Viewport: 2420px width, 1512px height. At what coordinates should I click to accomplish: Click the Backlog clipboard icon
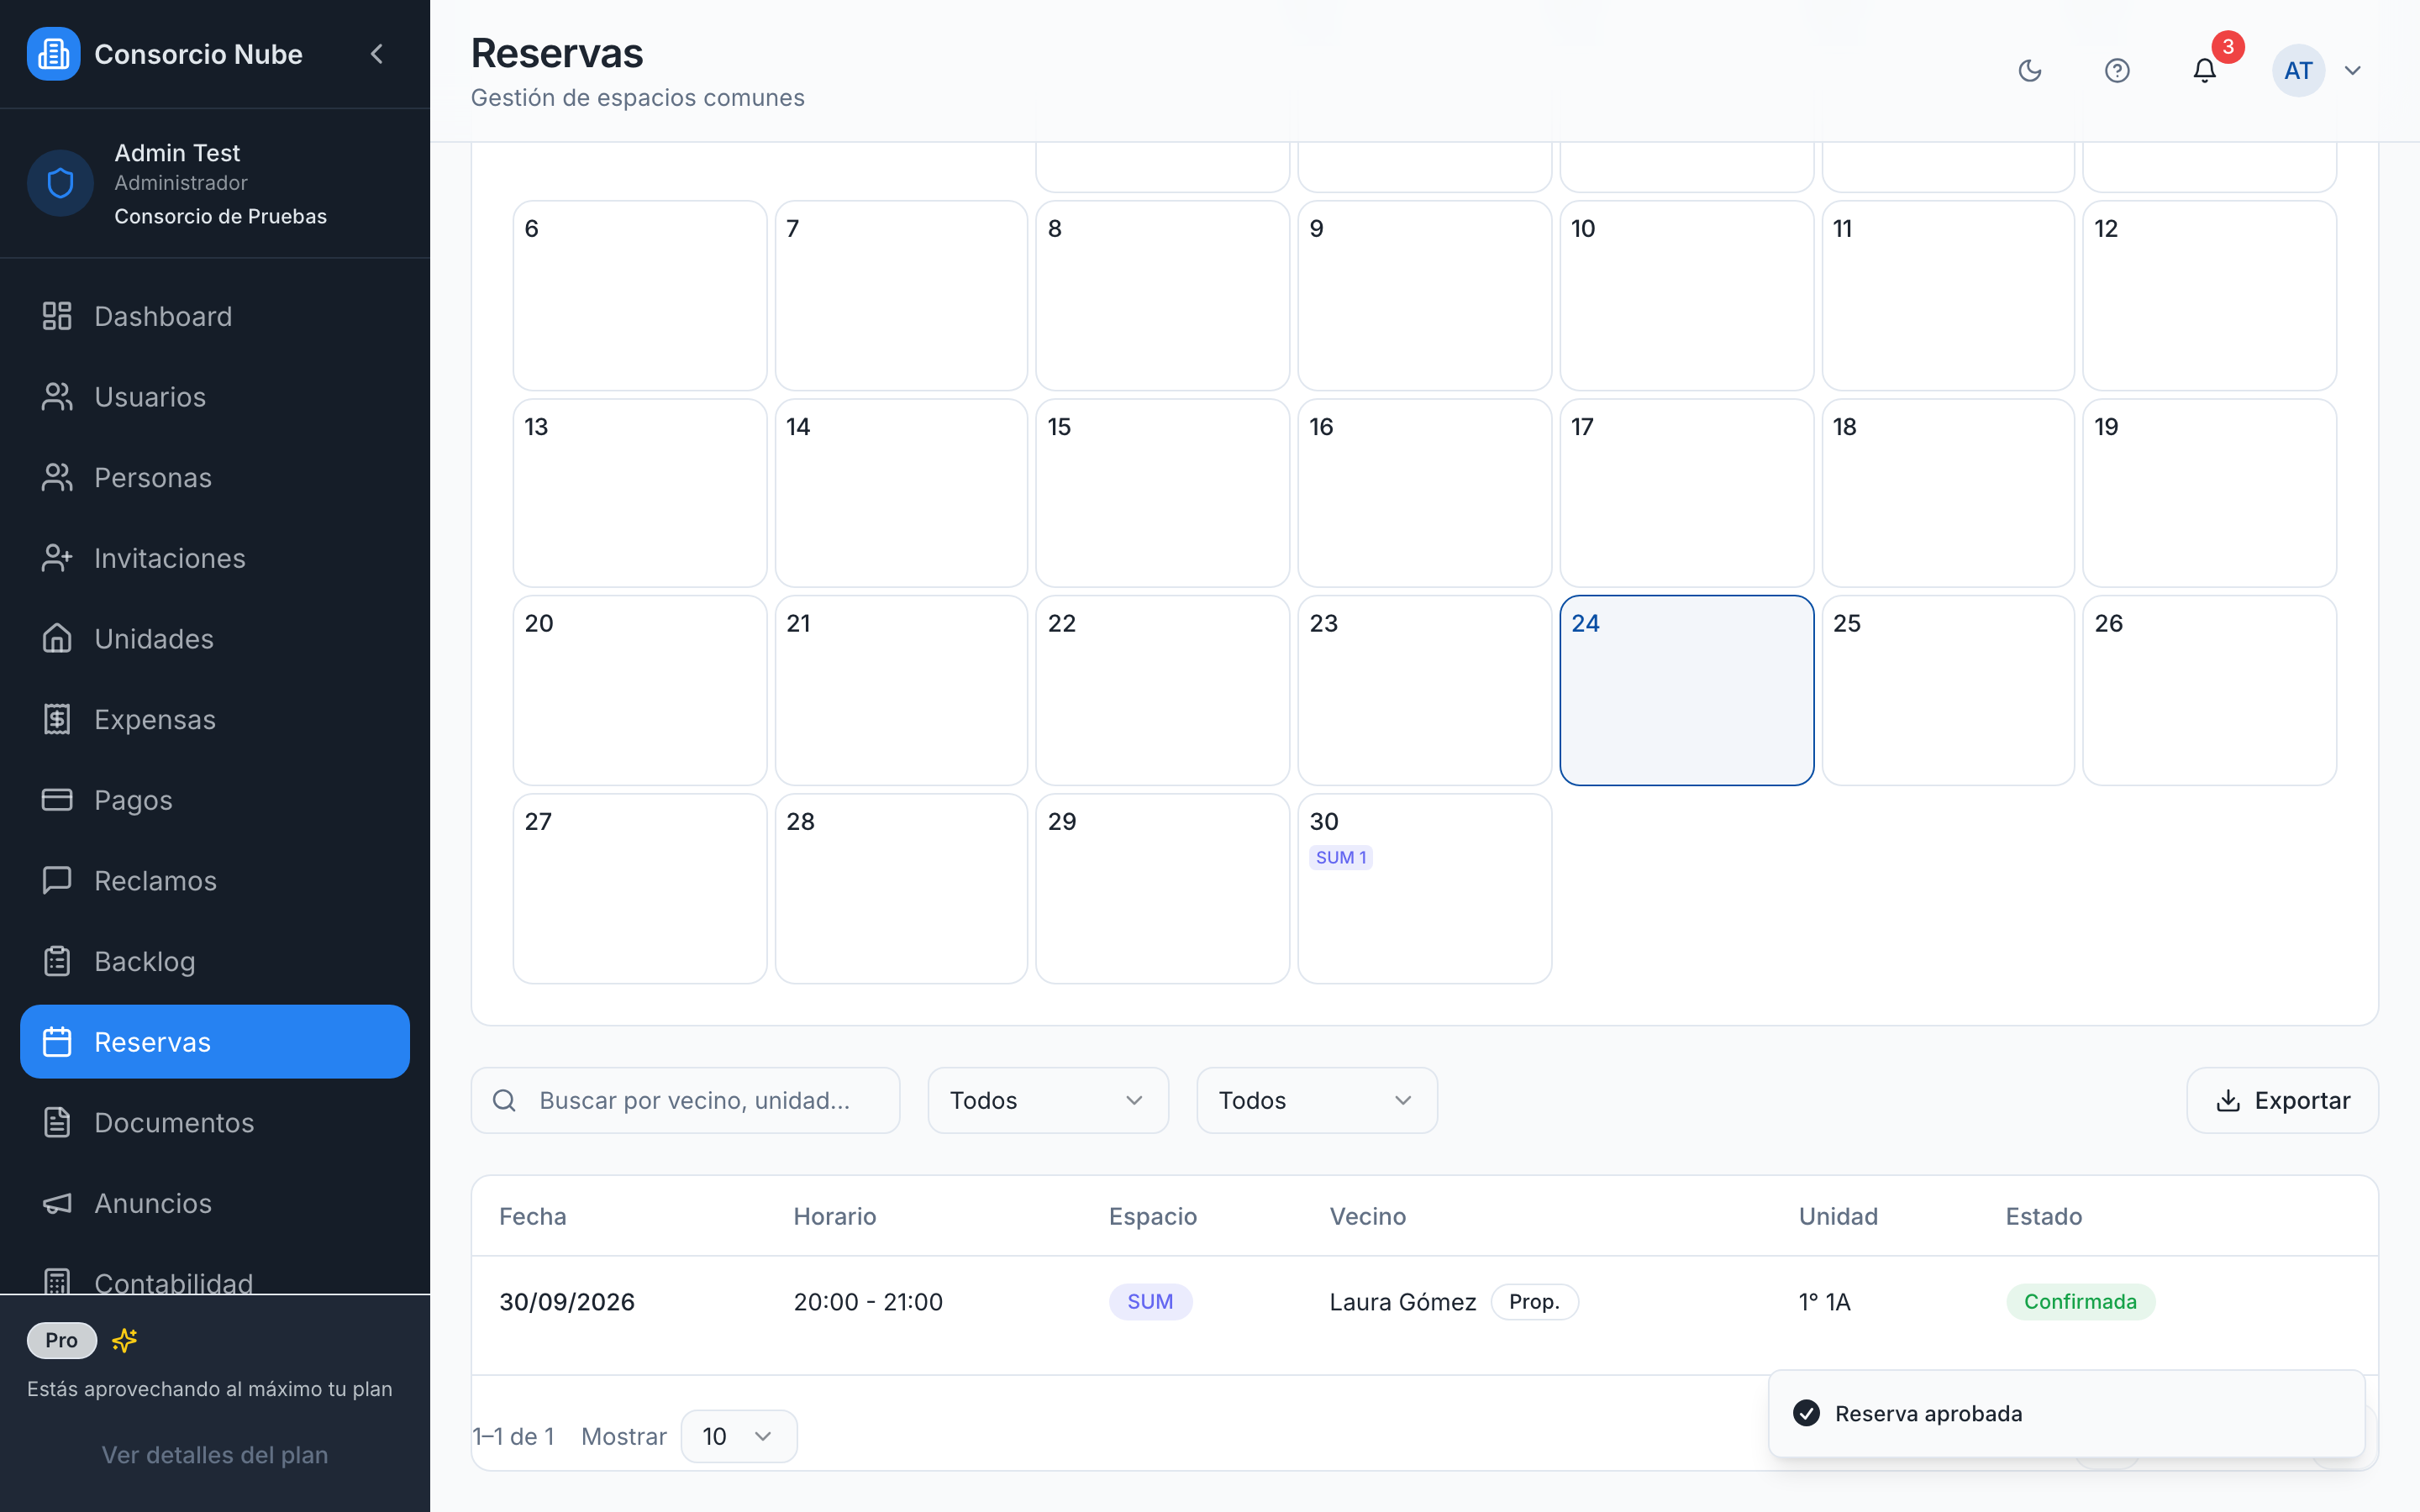[57, 961]
